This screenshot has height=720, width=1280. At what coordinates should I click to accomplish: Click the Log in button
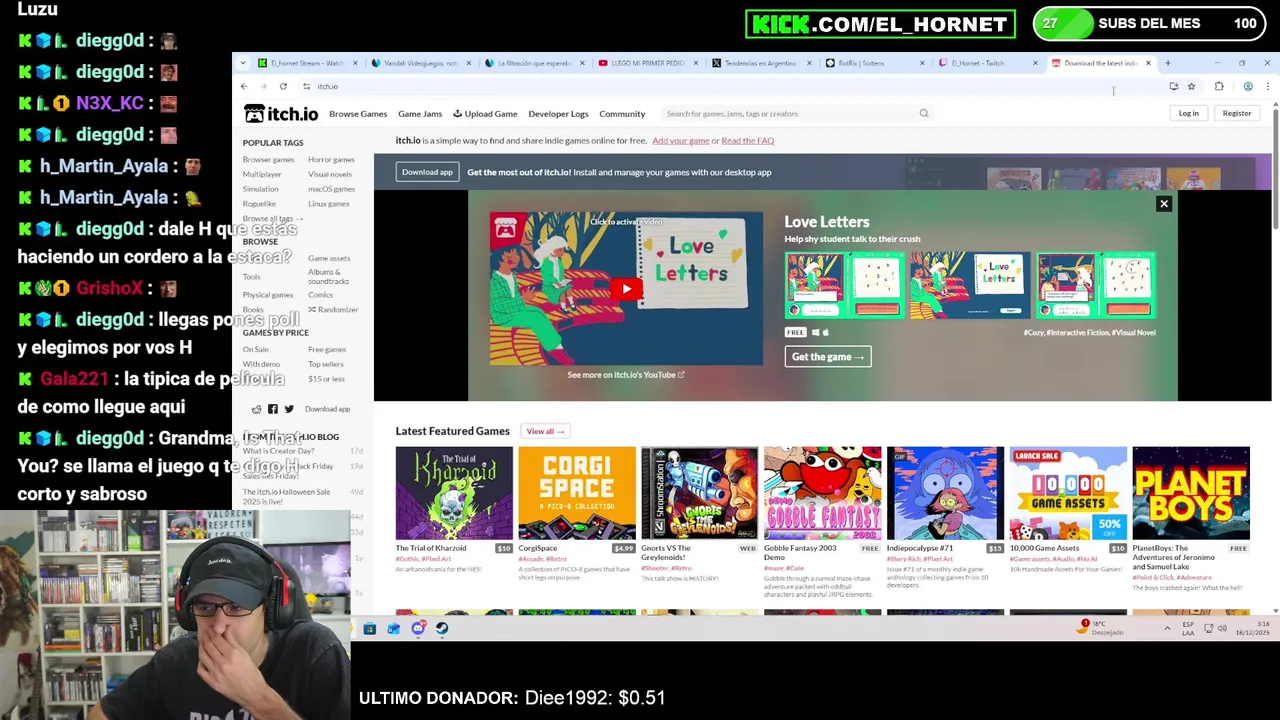pos(1188,114)
